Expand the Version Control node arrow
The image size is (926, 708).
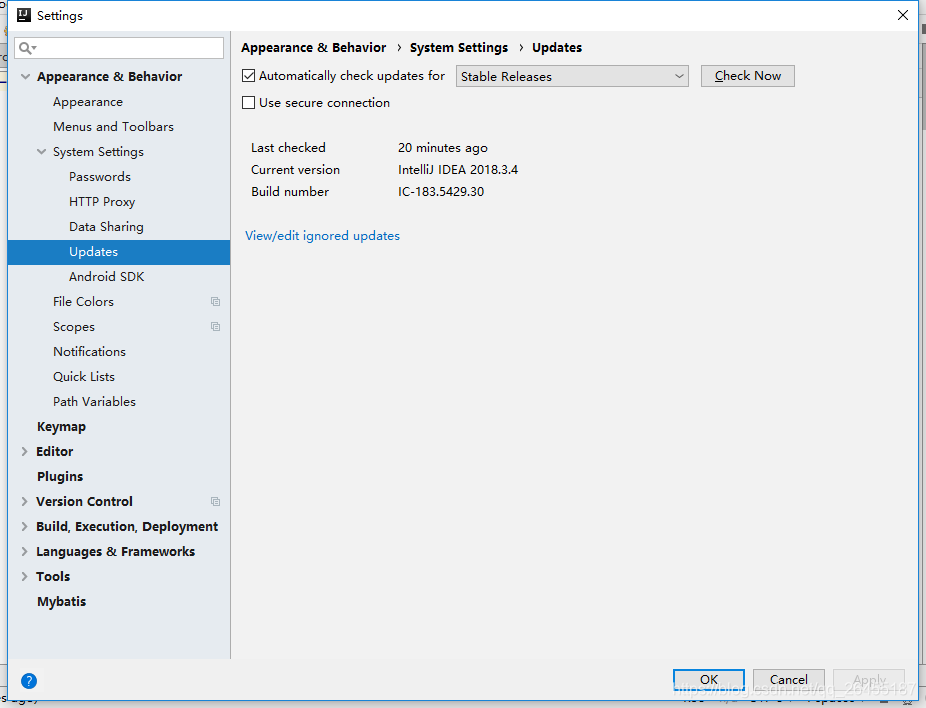(25, 501)
